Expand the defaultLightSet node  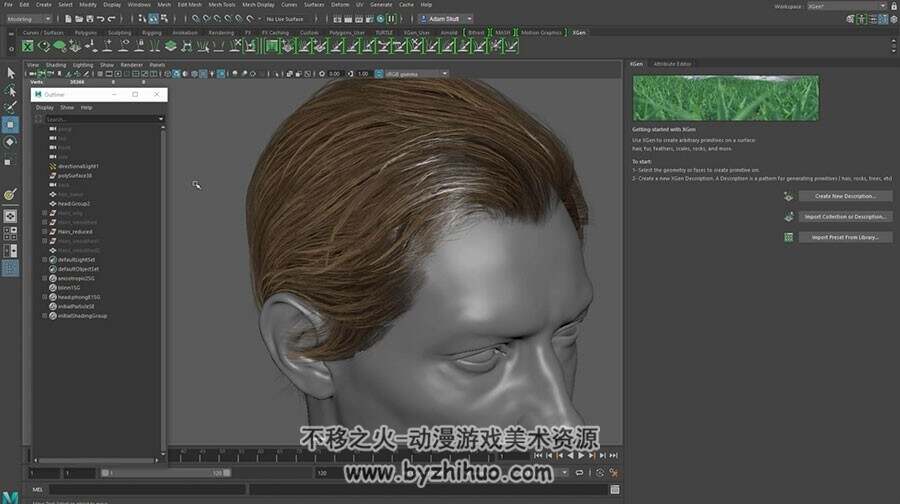pos(45,259)
